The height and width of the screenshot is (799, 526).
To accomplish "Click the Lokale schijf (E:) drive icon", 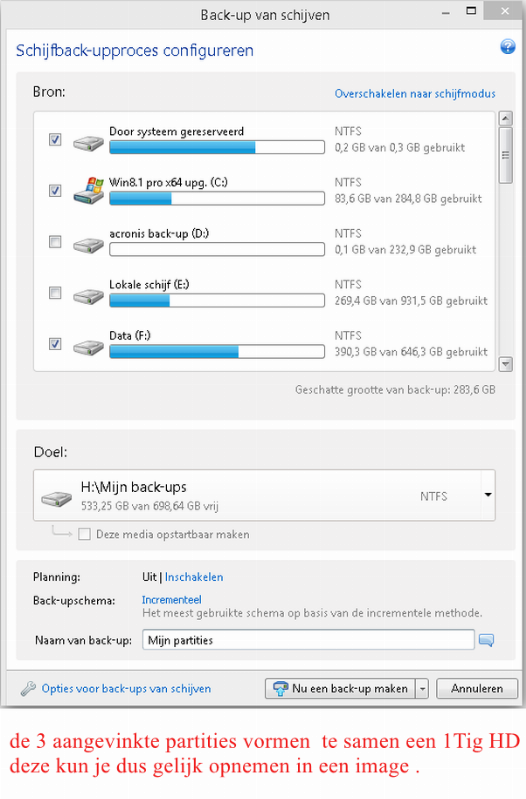I will [x=89, y=296].
